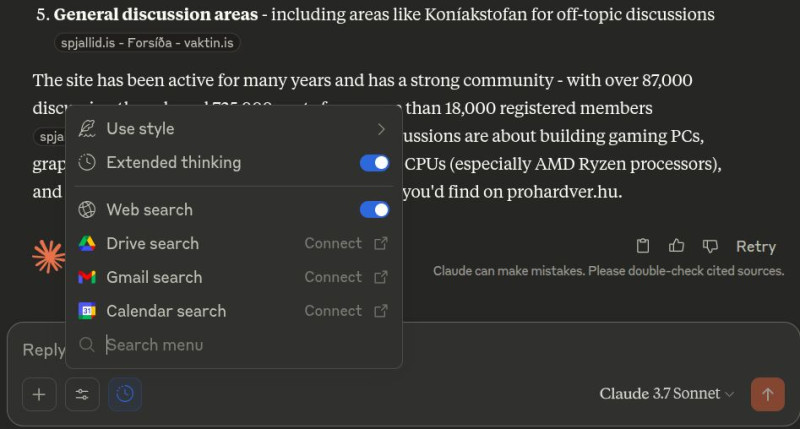
Task: Give the response a thumbs up
Action: [x=677, y=246]
